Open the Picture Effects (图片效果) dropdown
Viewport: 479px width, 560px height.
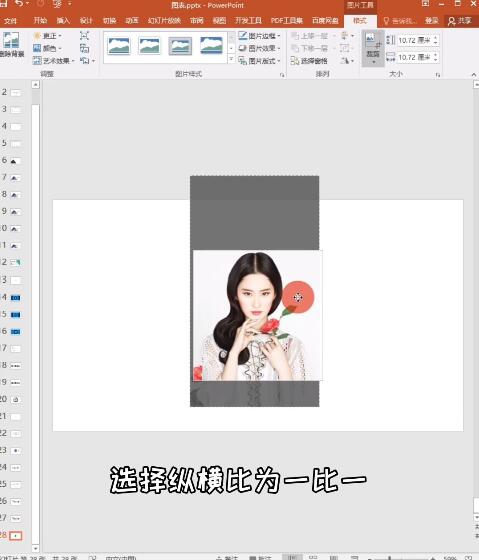point(259,48)
